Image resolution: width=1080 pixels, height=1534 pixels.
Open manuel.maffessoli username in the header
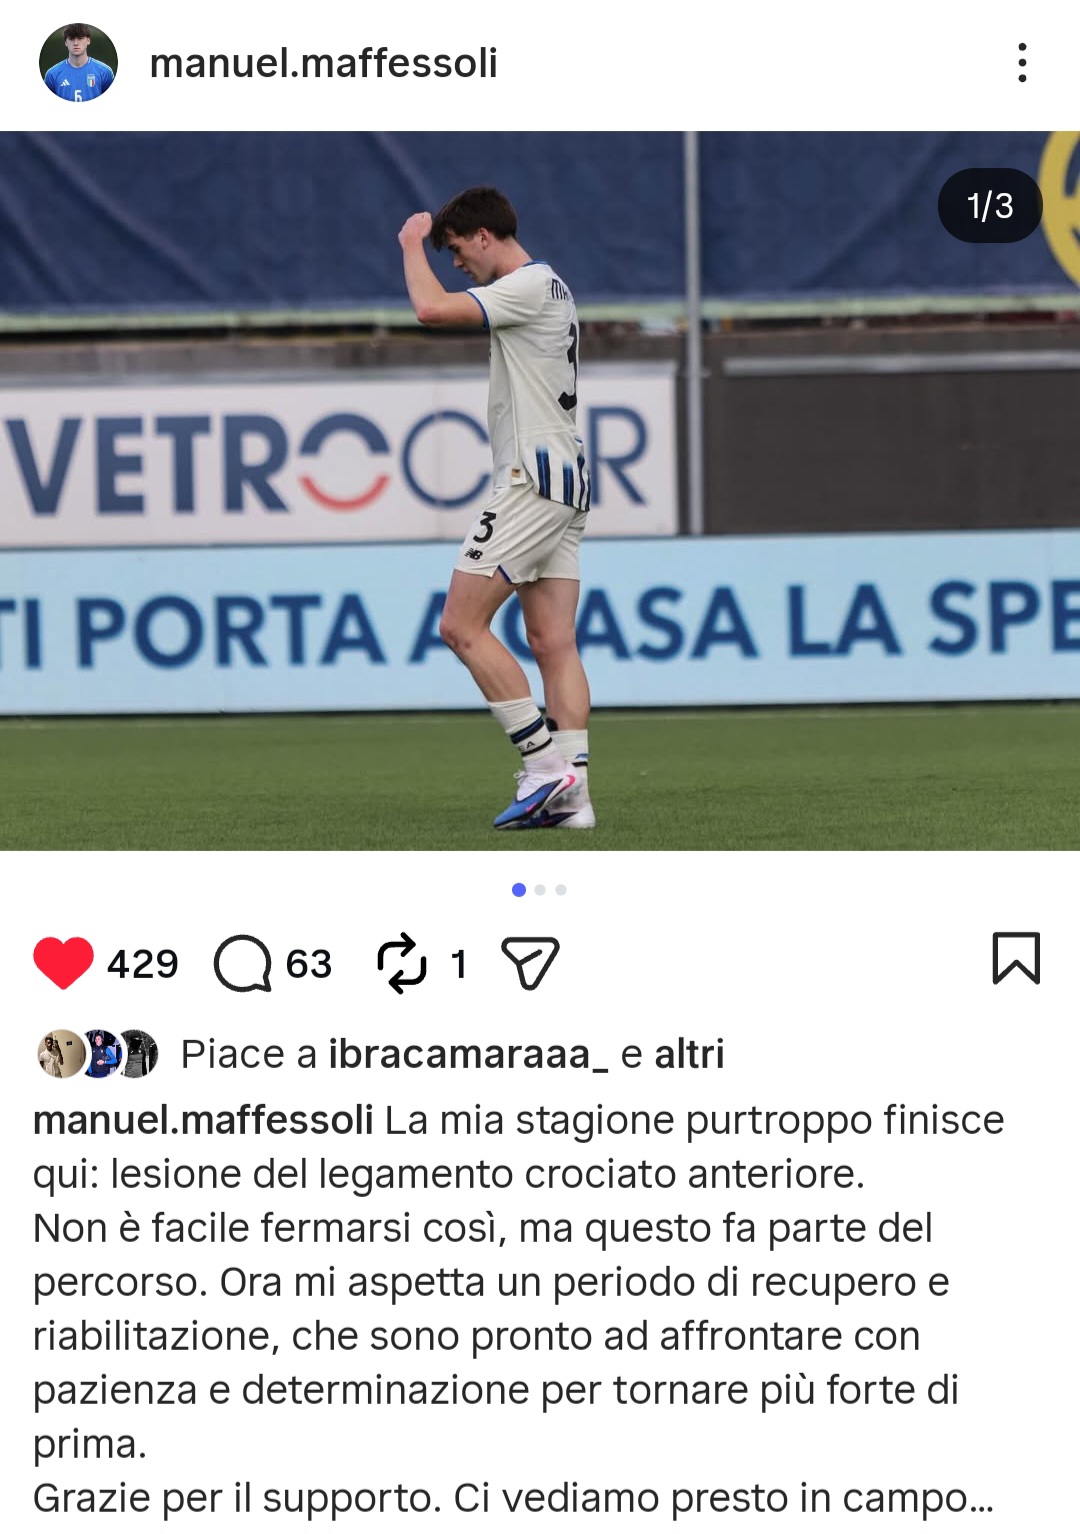(323, 63)
